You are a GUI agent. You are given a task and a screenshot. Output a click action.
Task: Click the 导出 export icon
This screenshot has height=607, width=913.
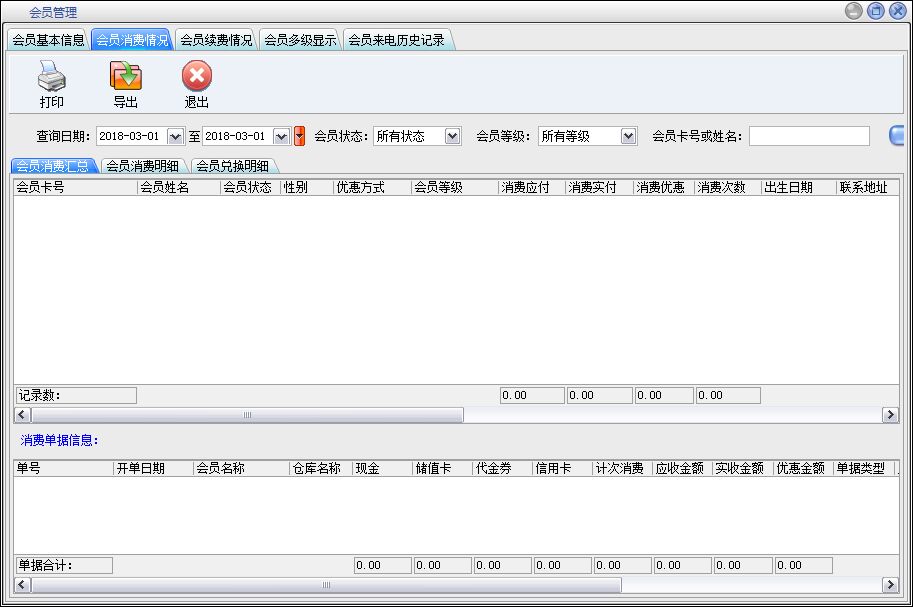tap(125, 76)
